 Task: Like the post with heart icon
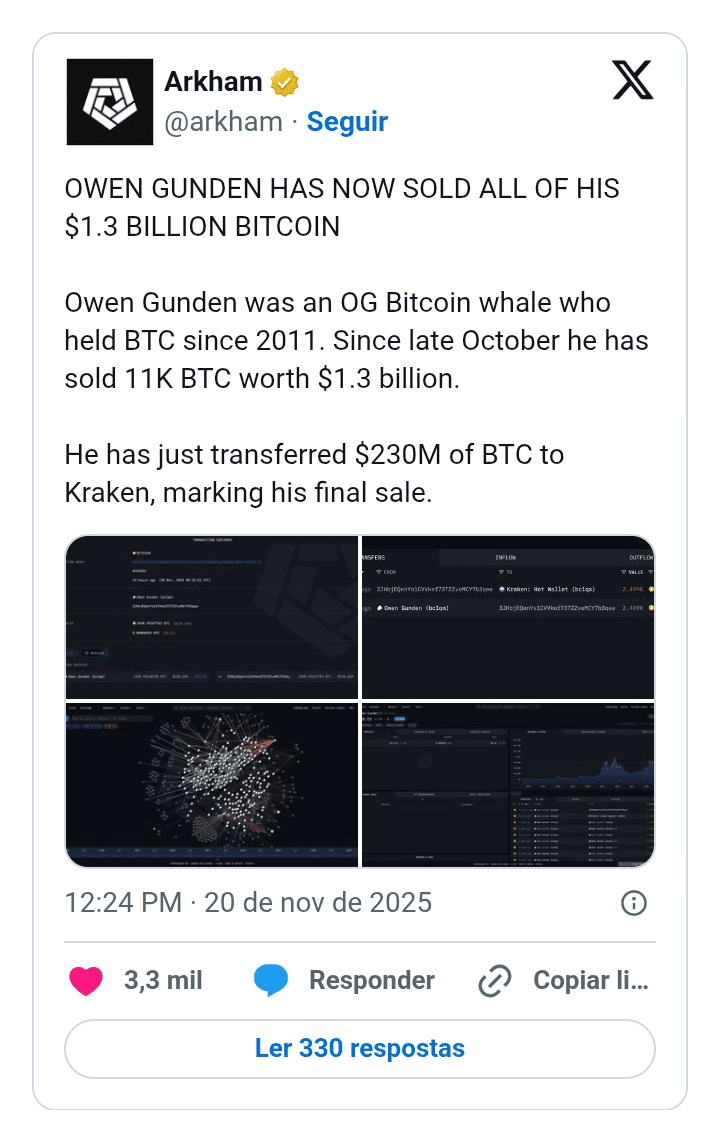coord(86,980)
